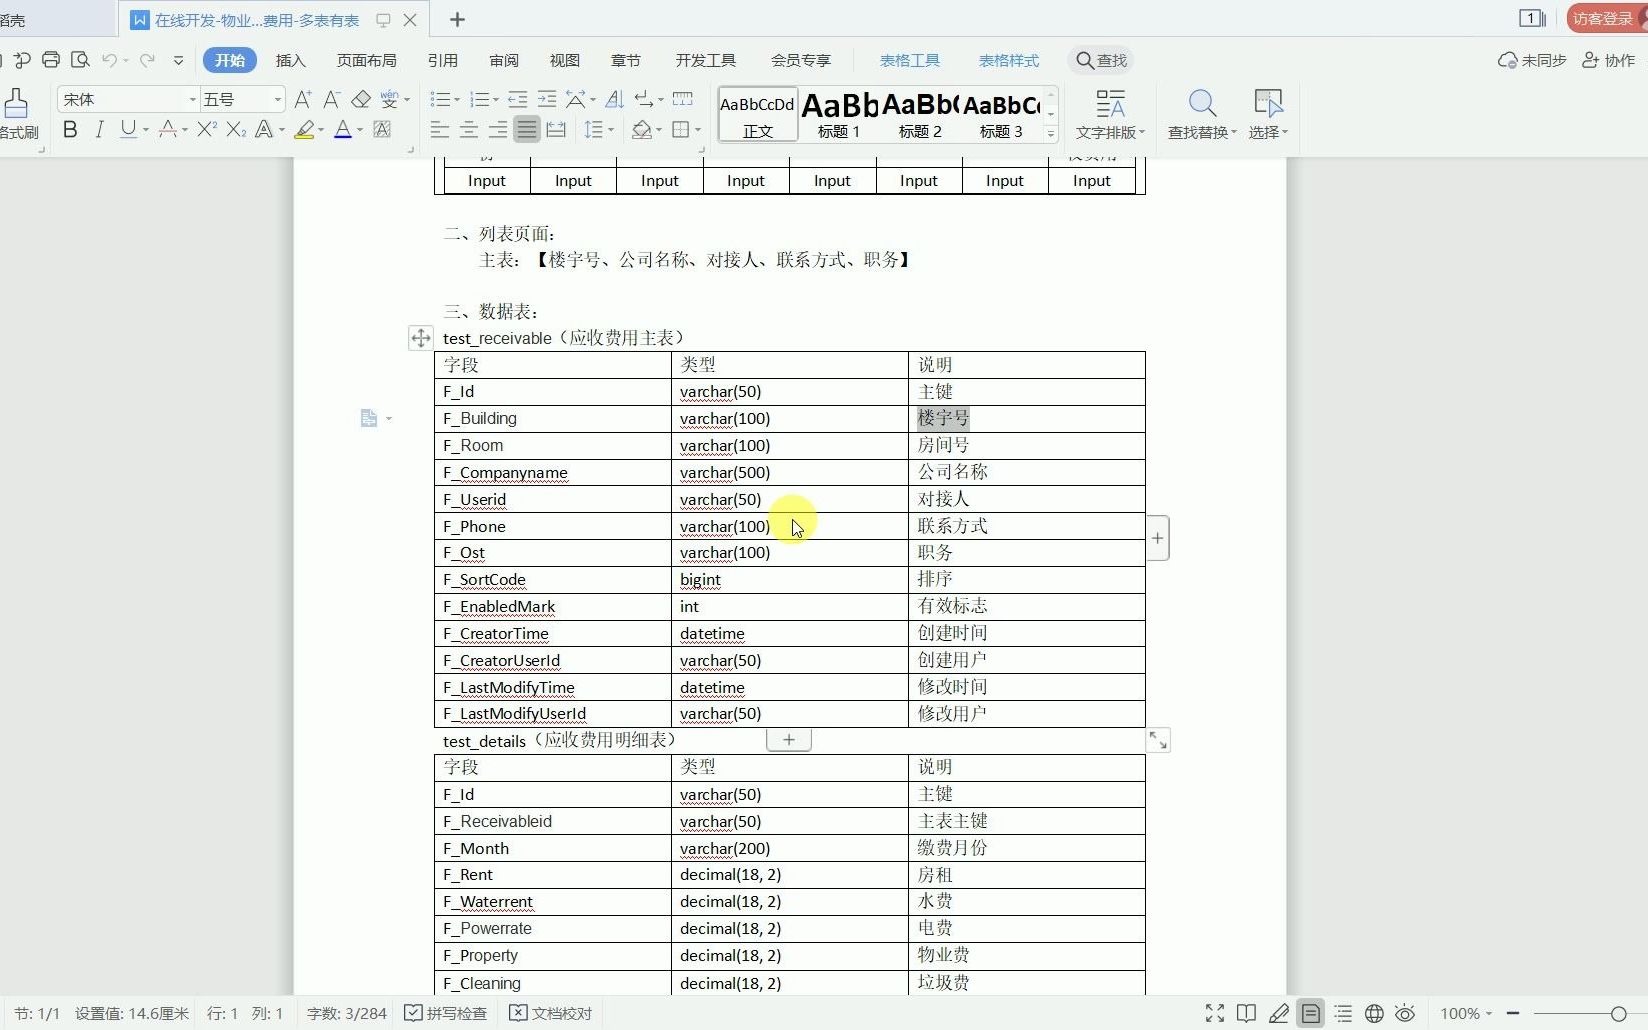Expand the styles gallery
Image resolution: width=1648 pixels, height=1030 pixels.
click(1051, 134)
